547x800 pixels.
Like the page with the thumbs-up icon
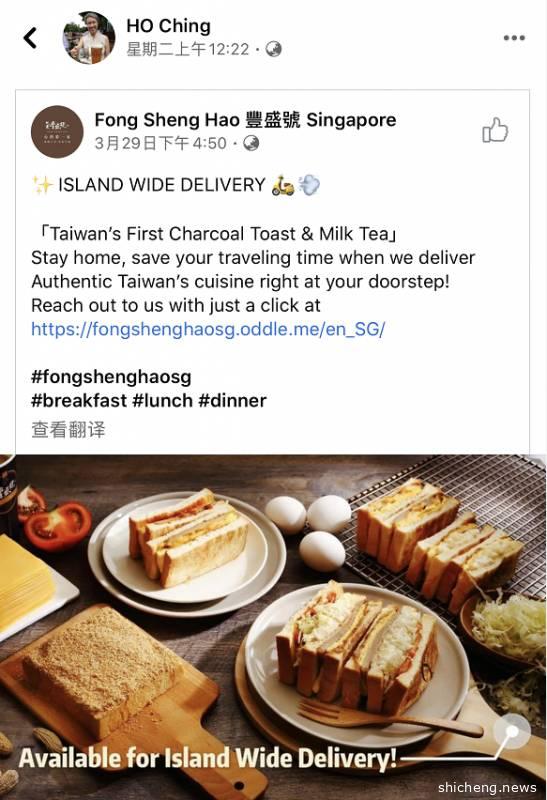(x=495, y=130)
